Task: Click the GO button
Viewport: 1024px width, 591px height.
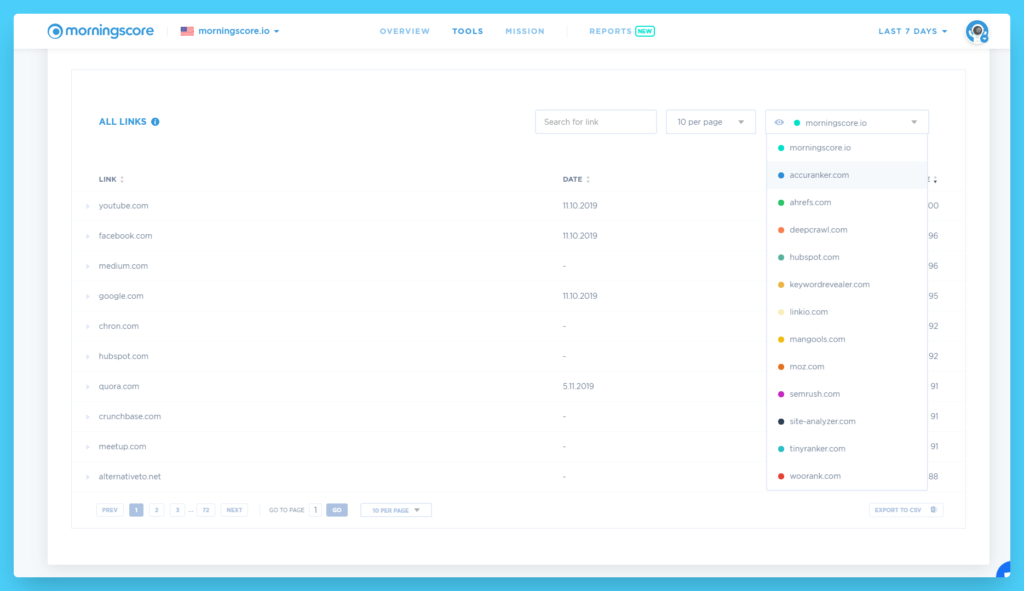Action: tap(337, 510)
